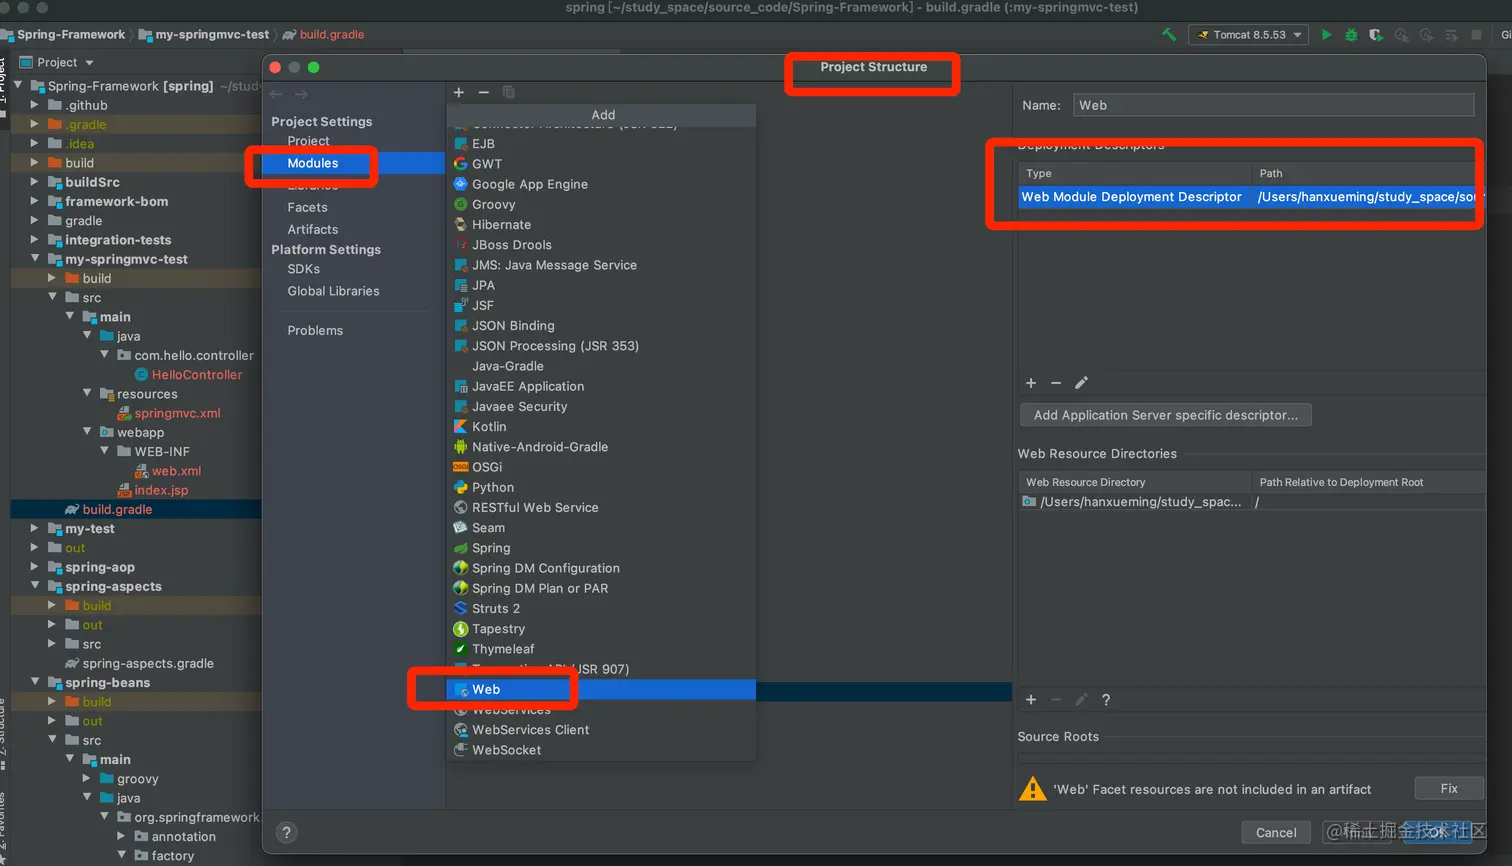Click the plus icon above the Add popup
The height and width of the screenshot is (866, 1512).
[x=459, y=92]
